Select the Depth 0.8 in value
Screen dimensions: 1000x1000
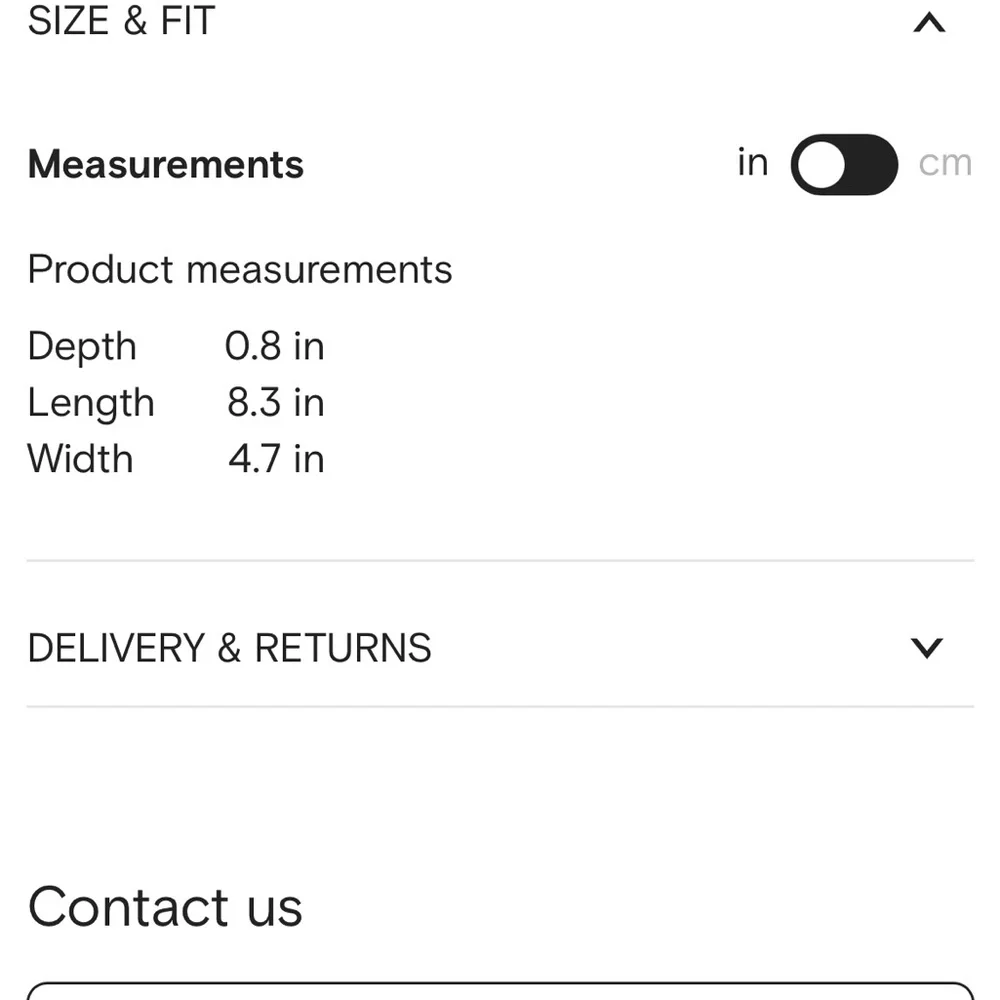275,346
